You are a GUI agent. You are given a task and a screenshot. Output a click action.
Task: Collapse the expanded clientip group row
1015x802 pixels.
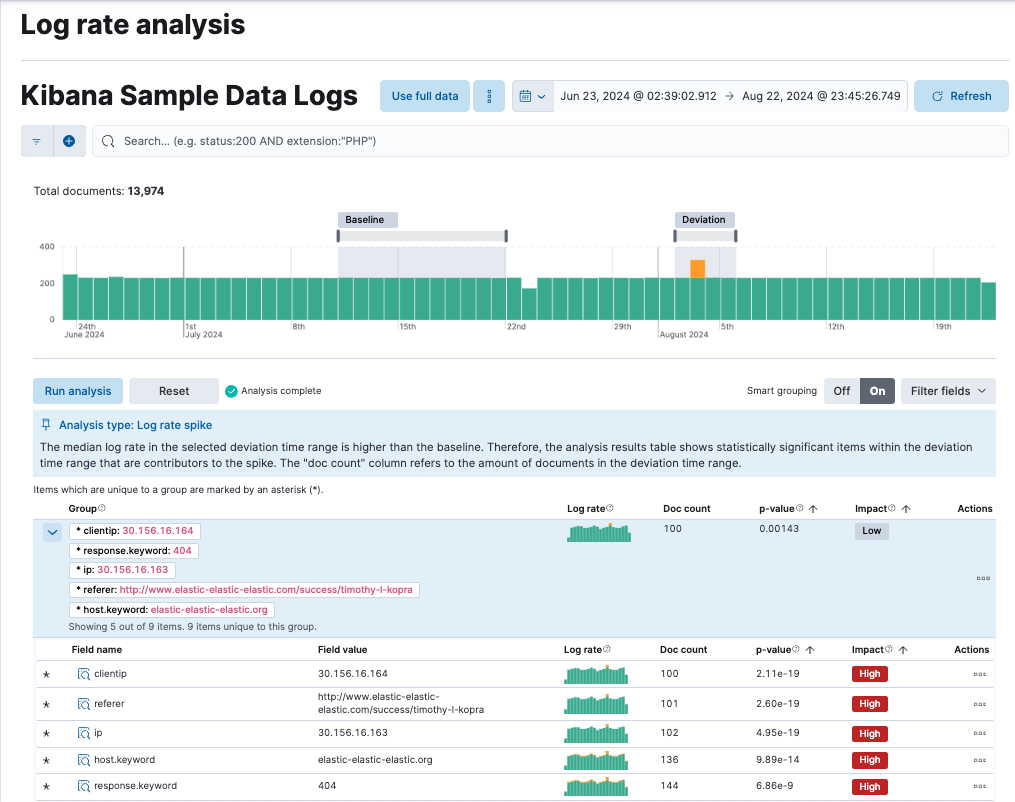52,532
